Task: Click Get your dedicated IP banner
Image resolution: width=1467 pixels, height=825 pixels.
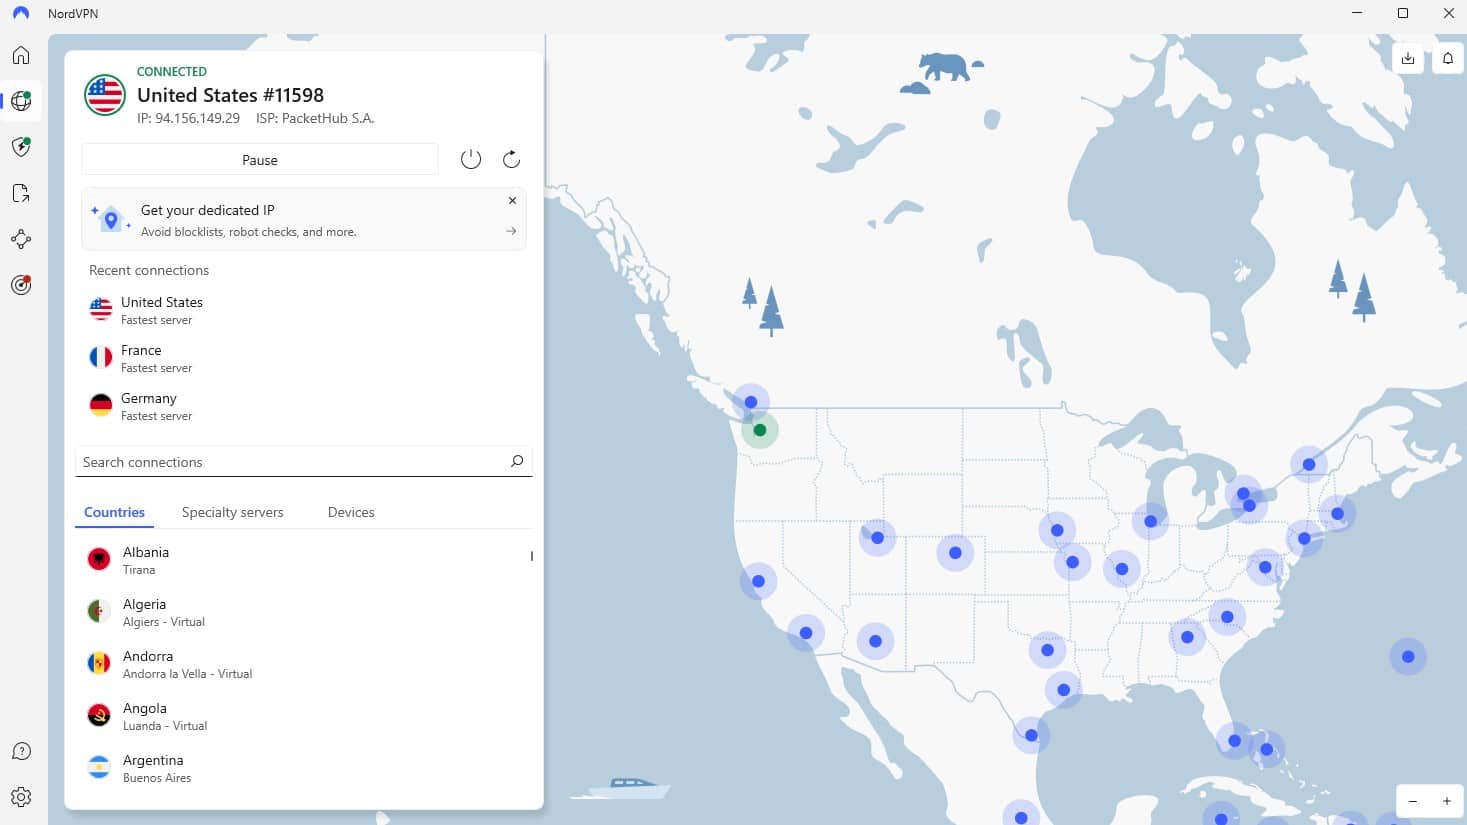Action: (x=303, y=220)
